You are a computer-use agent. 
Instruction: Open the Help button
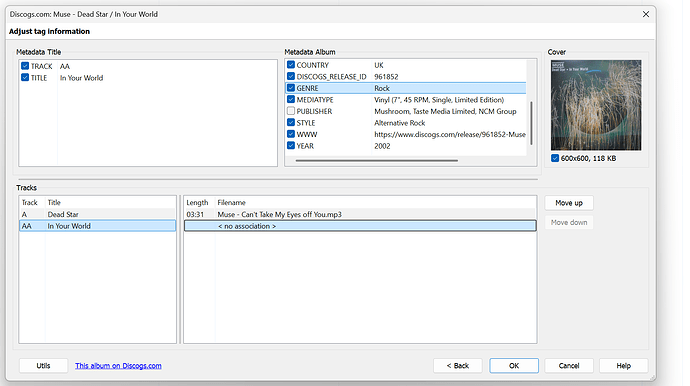(x=624, y=366)
